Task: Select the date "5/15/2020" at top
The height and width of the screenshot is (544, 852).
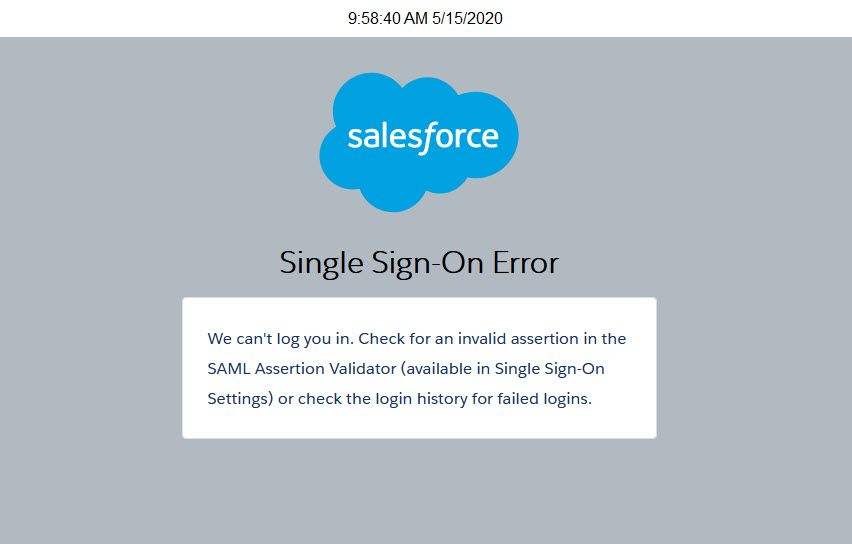Action: [x=468, y=19]
